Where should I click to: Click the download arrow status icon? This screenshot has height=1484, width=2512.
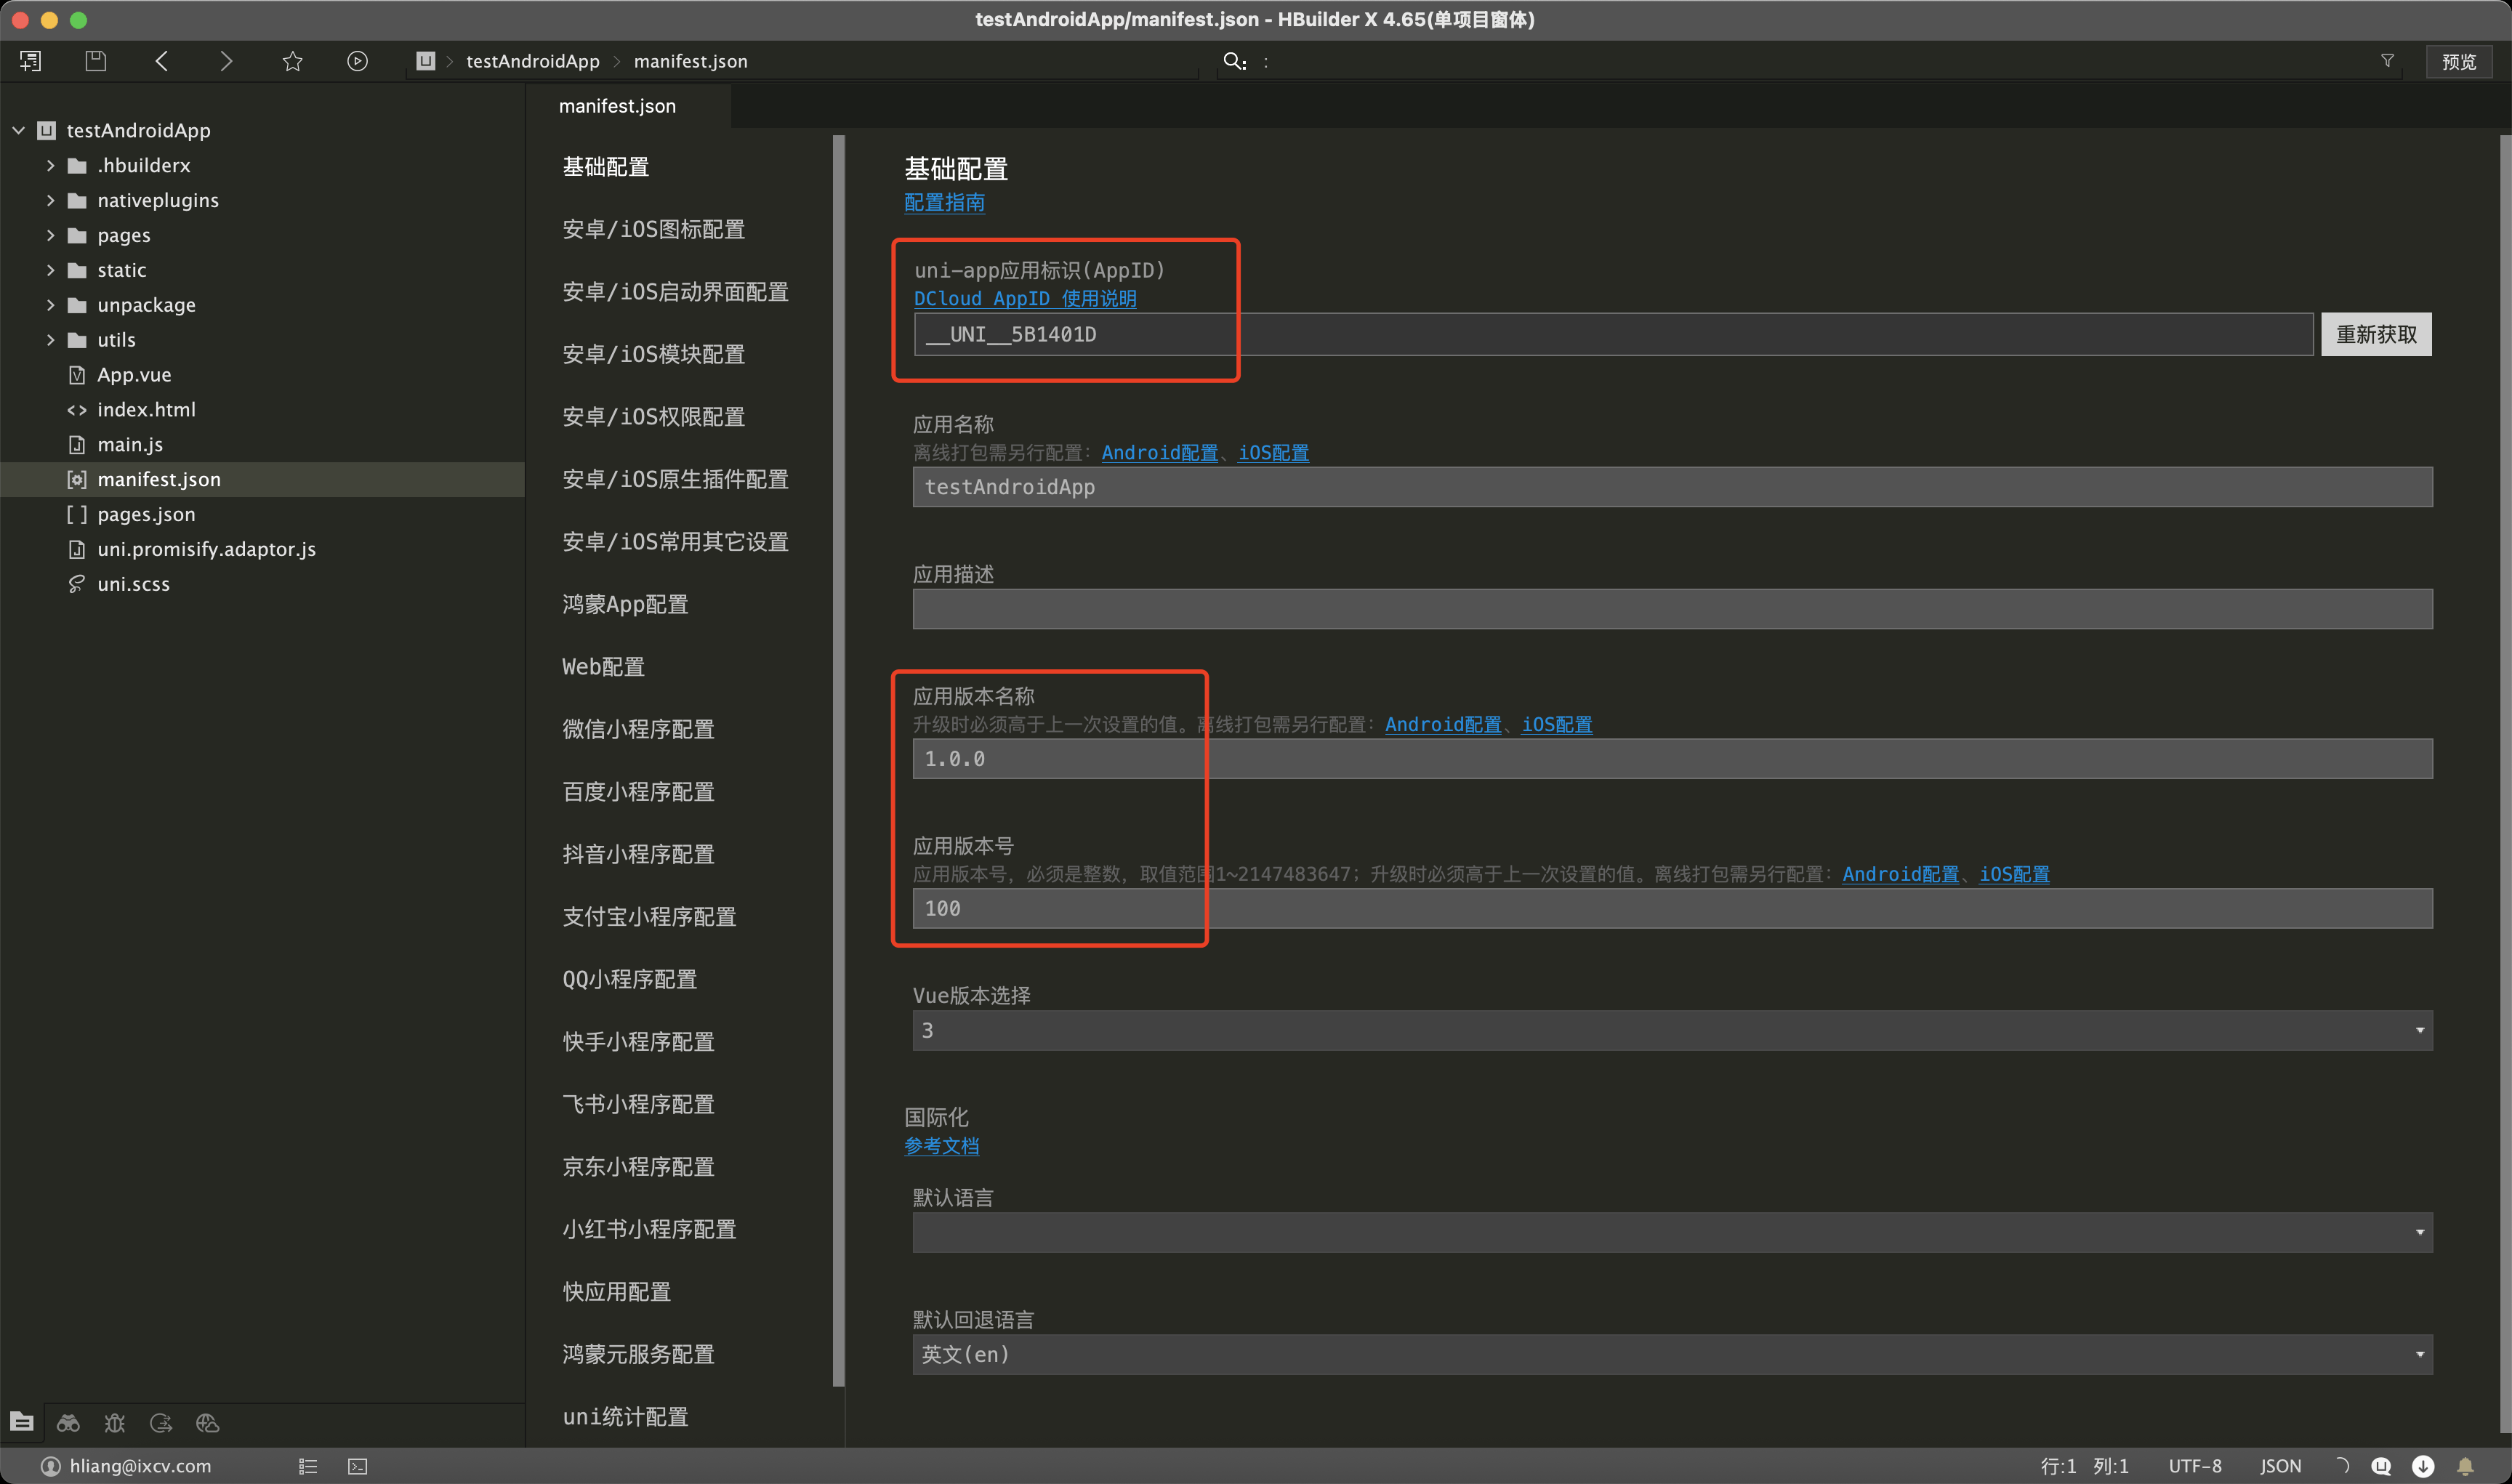click(x=2423, y=1466)
